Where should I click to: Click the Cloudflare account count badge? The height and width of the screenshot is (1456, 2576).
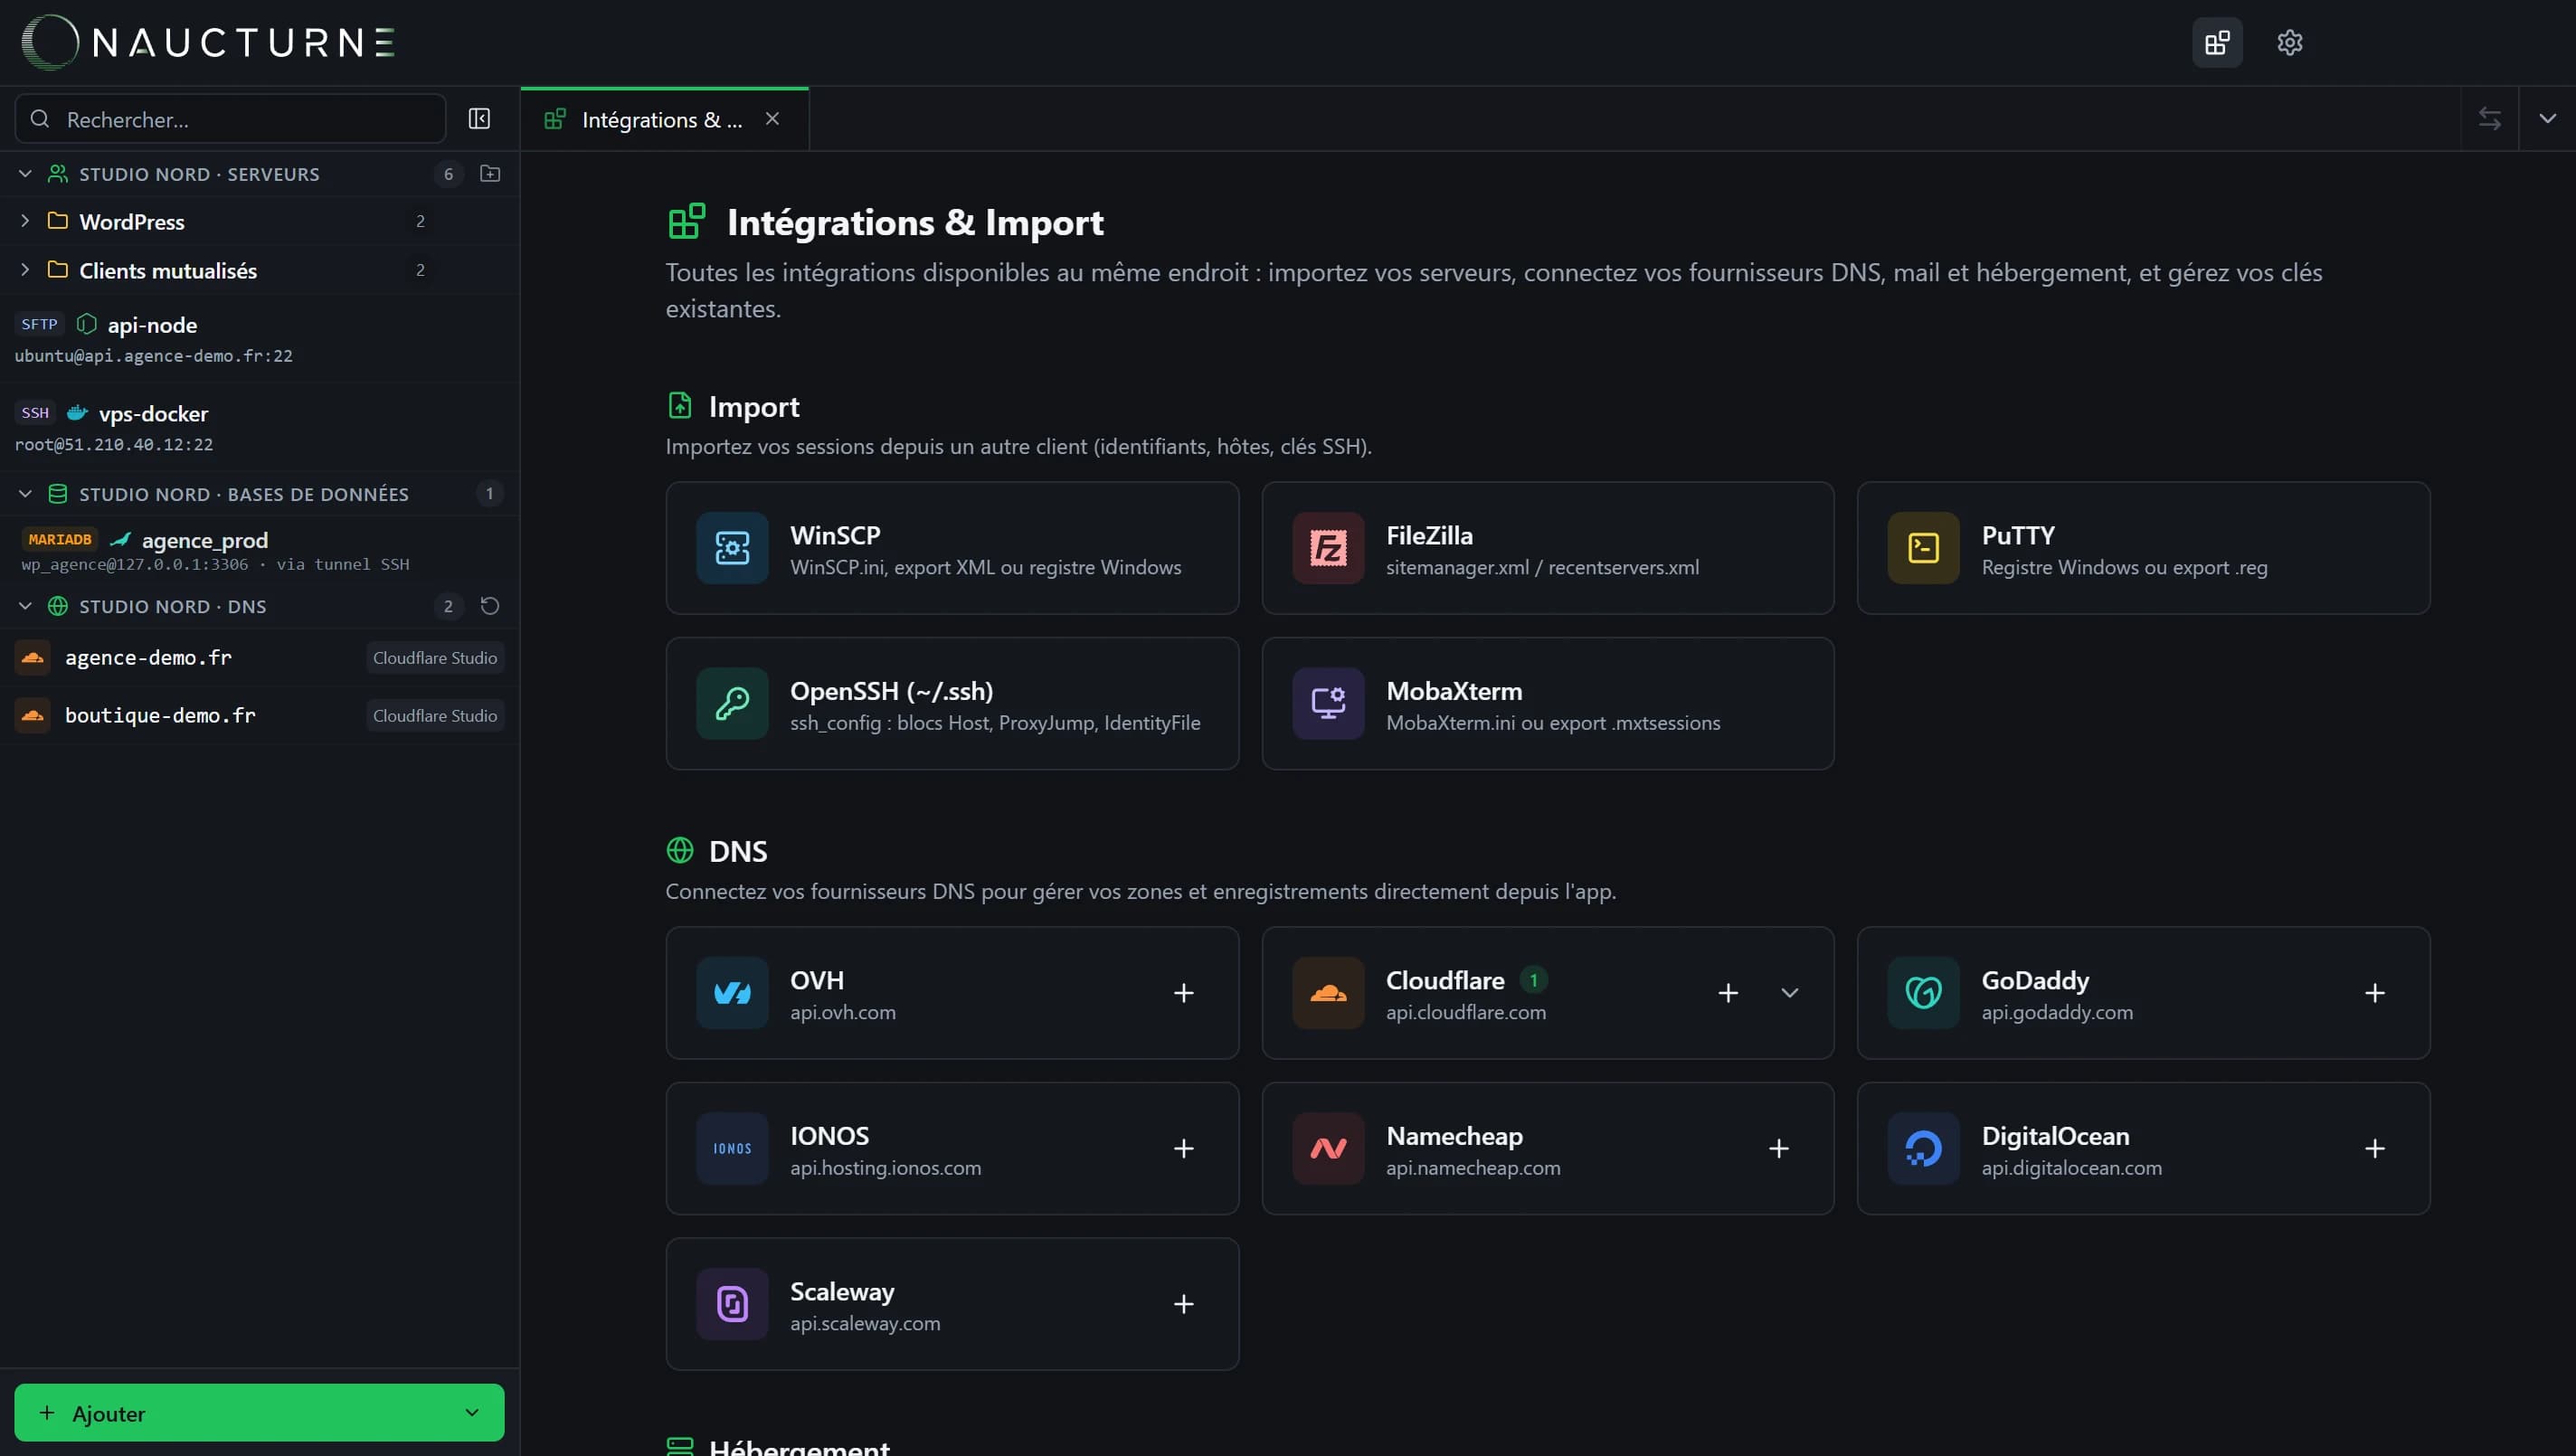pos(1533,980)
